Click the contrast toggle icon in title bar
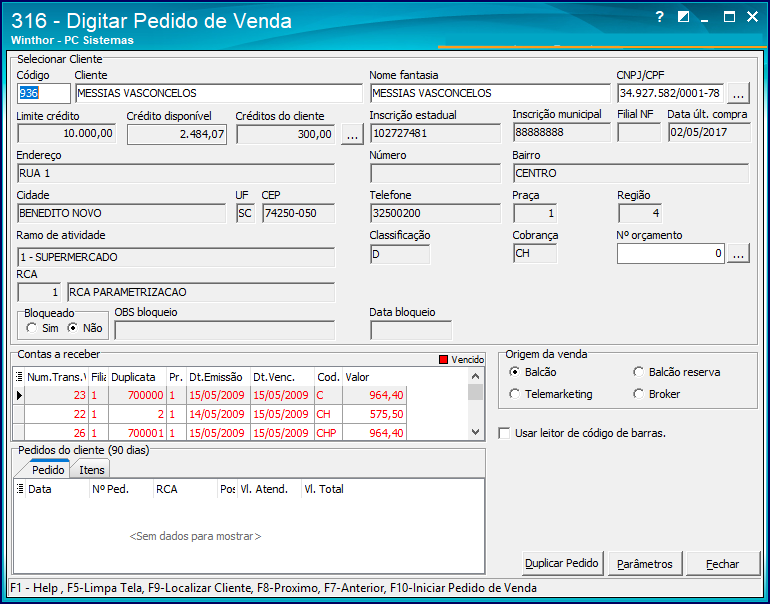This screenshot has width=770, height=604. coord(683,17)
